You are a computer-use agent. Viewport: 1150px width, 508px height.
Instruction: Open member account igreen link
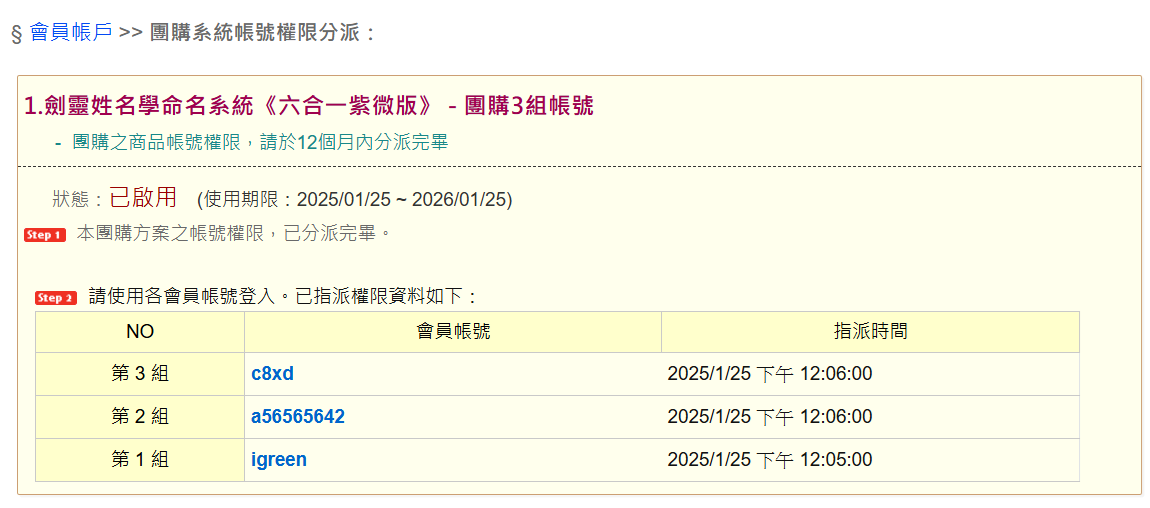point(279,460)
